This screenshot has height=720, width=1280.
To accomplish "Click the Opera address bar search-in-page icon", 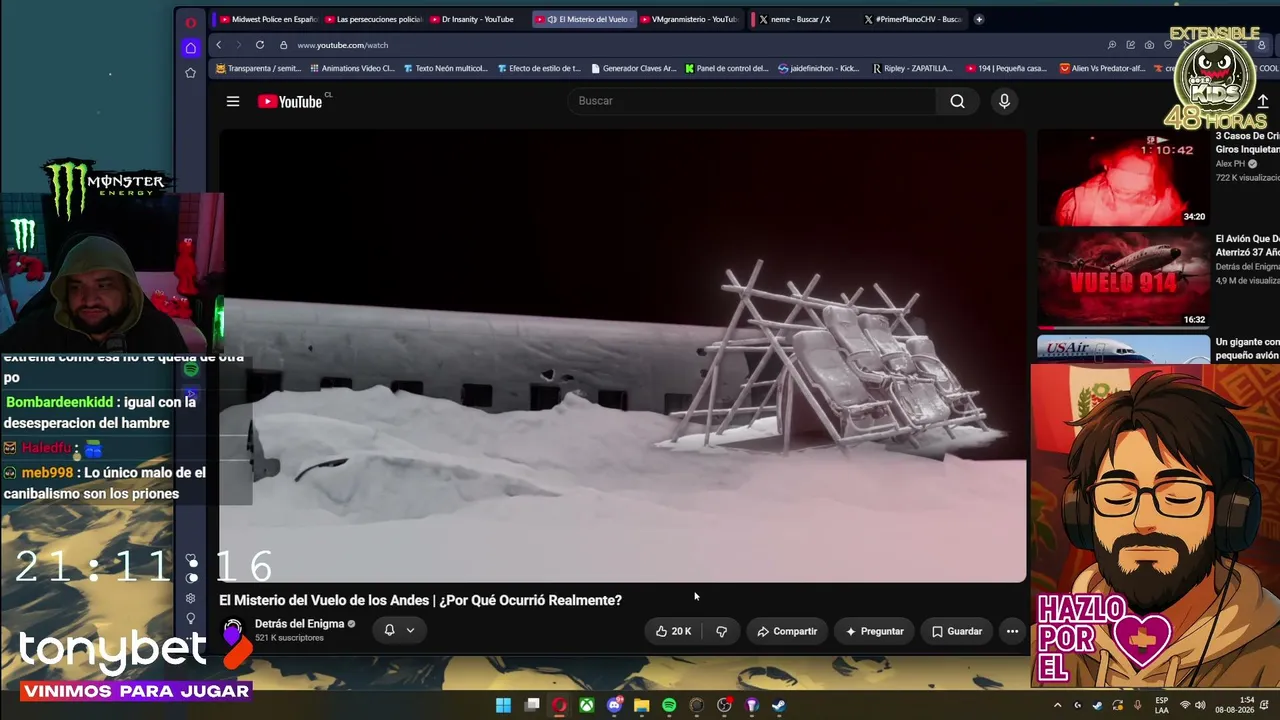I will (x=1112, y=45).
